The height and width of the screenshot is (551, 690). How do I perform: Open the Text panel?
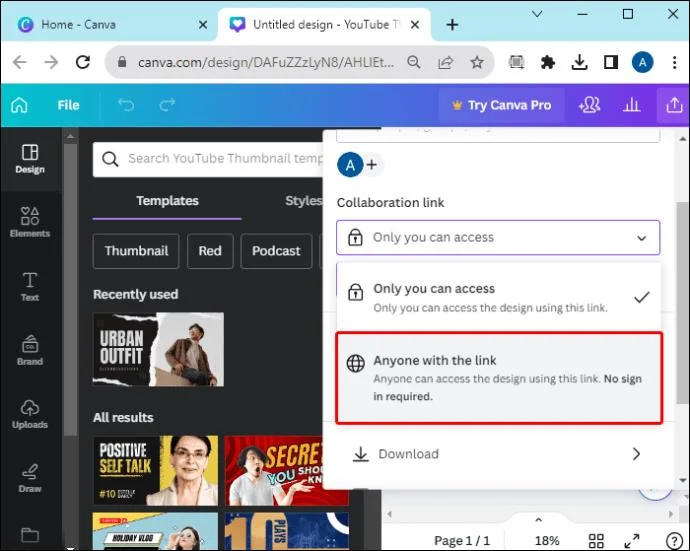pyautogui.click(x=30, y=287)
